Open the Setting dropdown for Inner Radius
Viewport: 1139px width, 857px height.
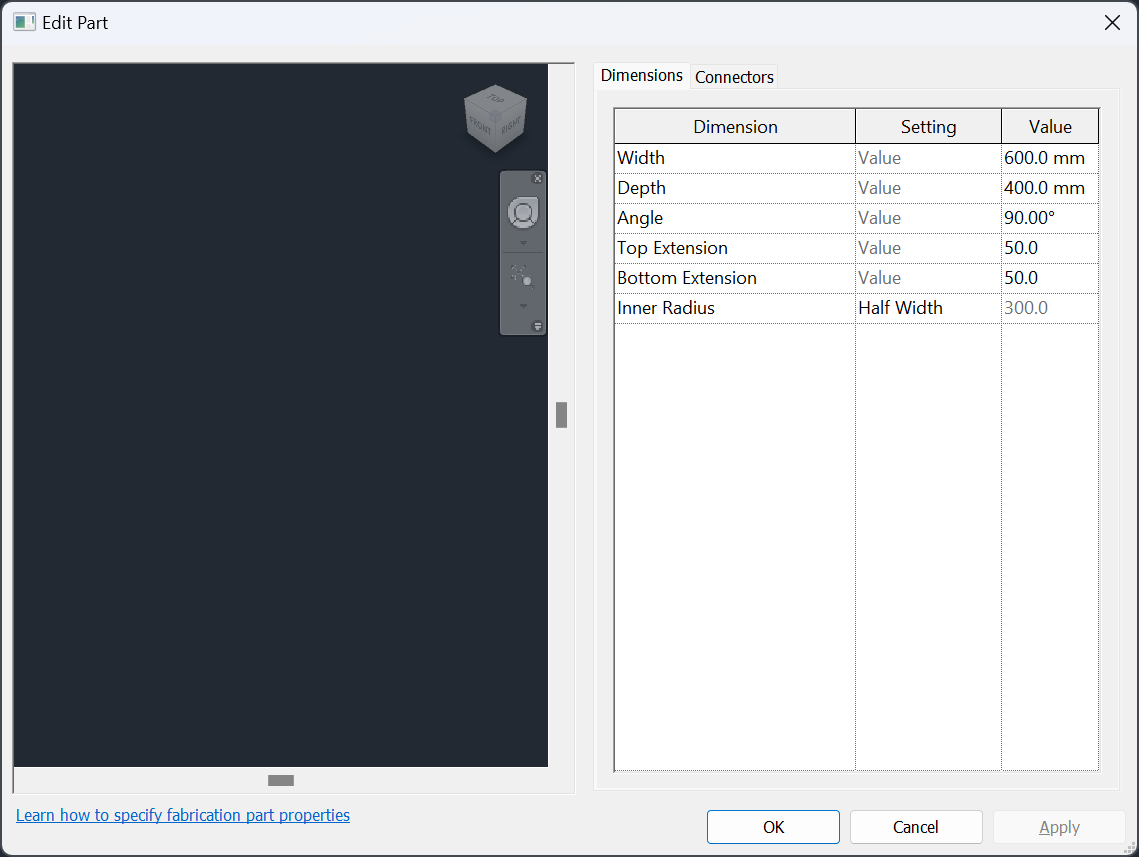(x=927, y=307)
